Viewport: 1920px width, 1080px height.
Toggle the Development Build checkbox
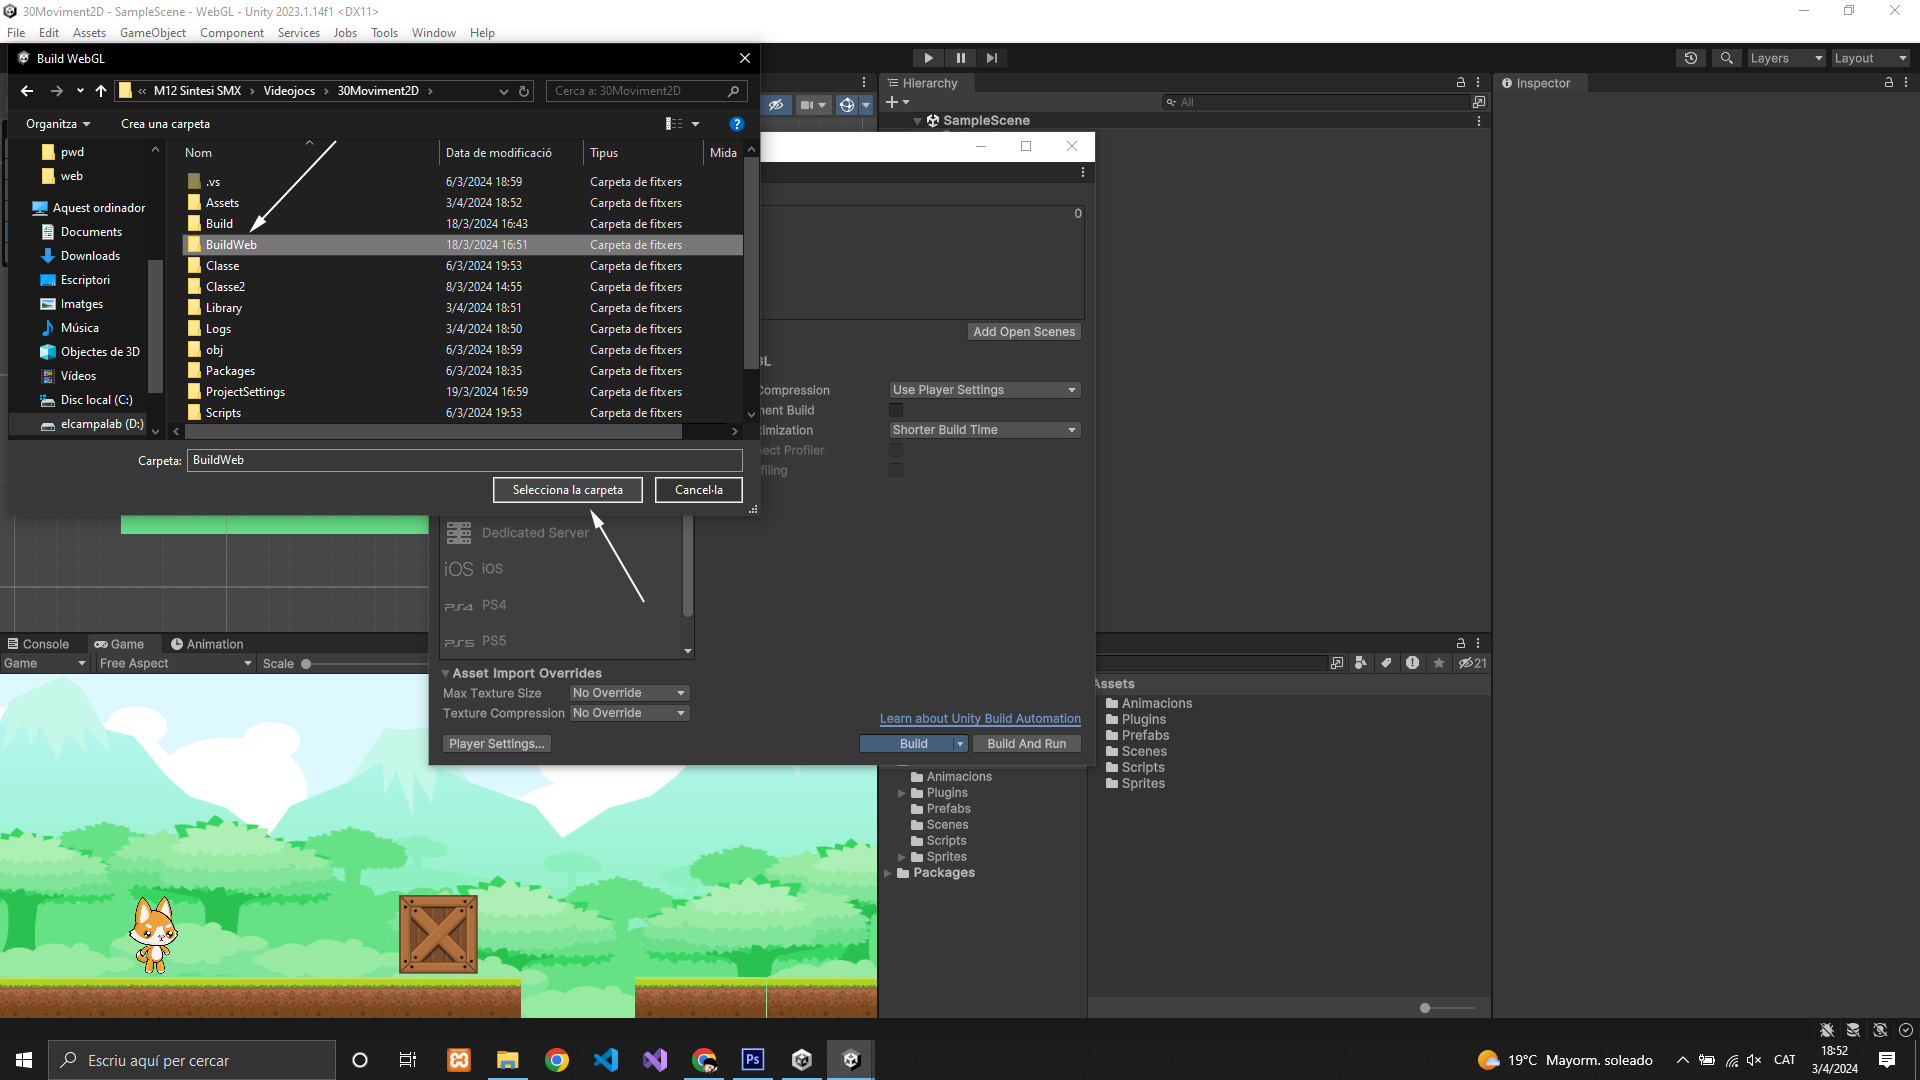(x=896, y=410)
